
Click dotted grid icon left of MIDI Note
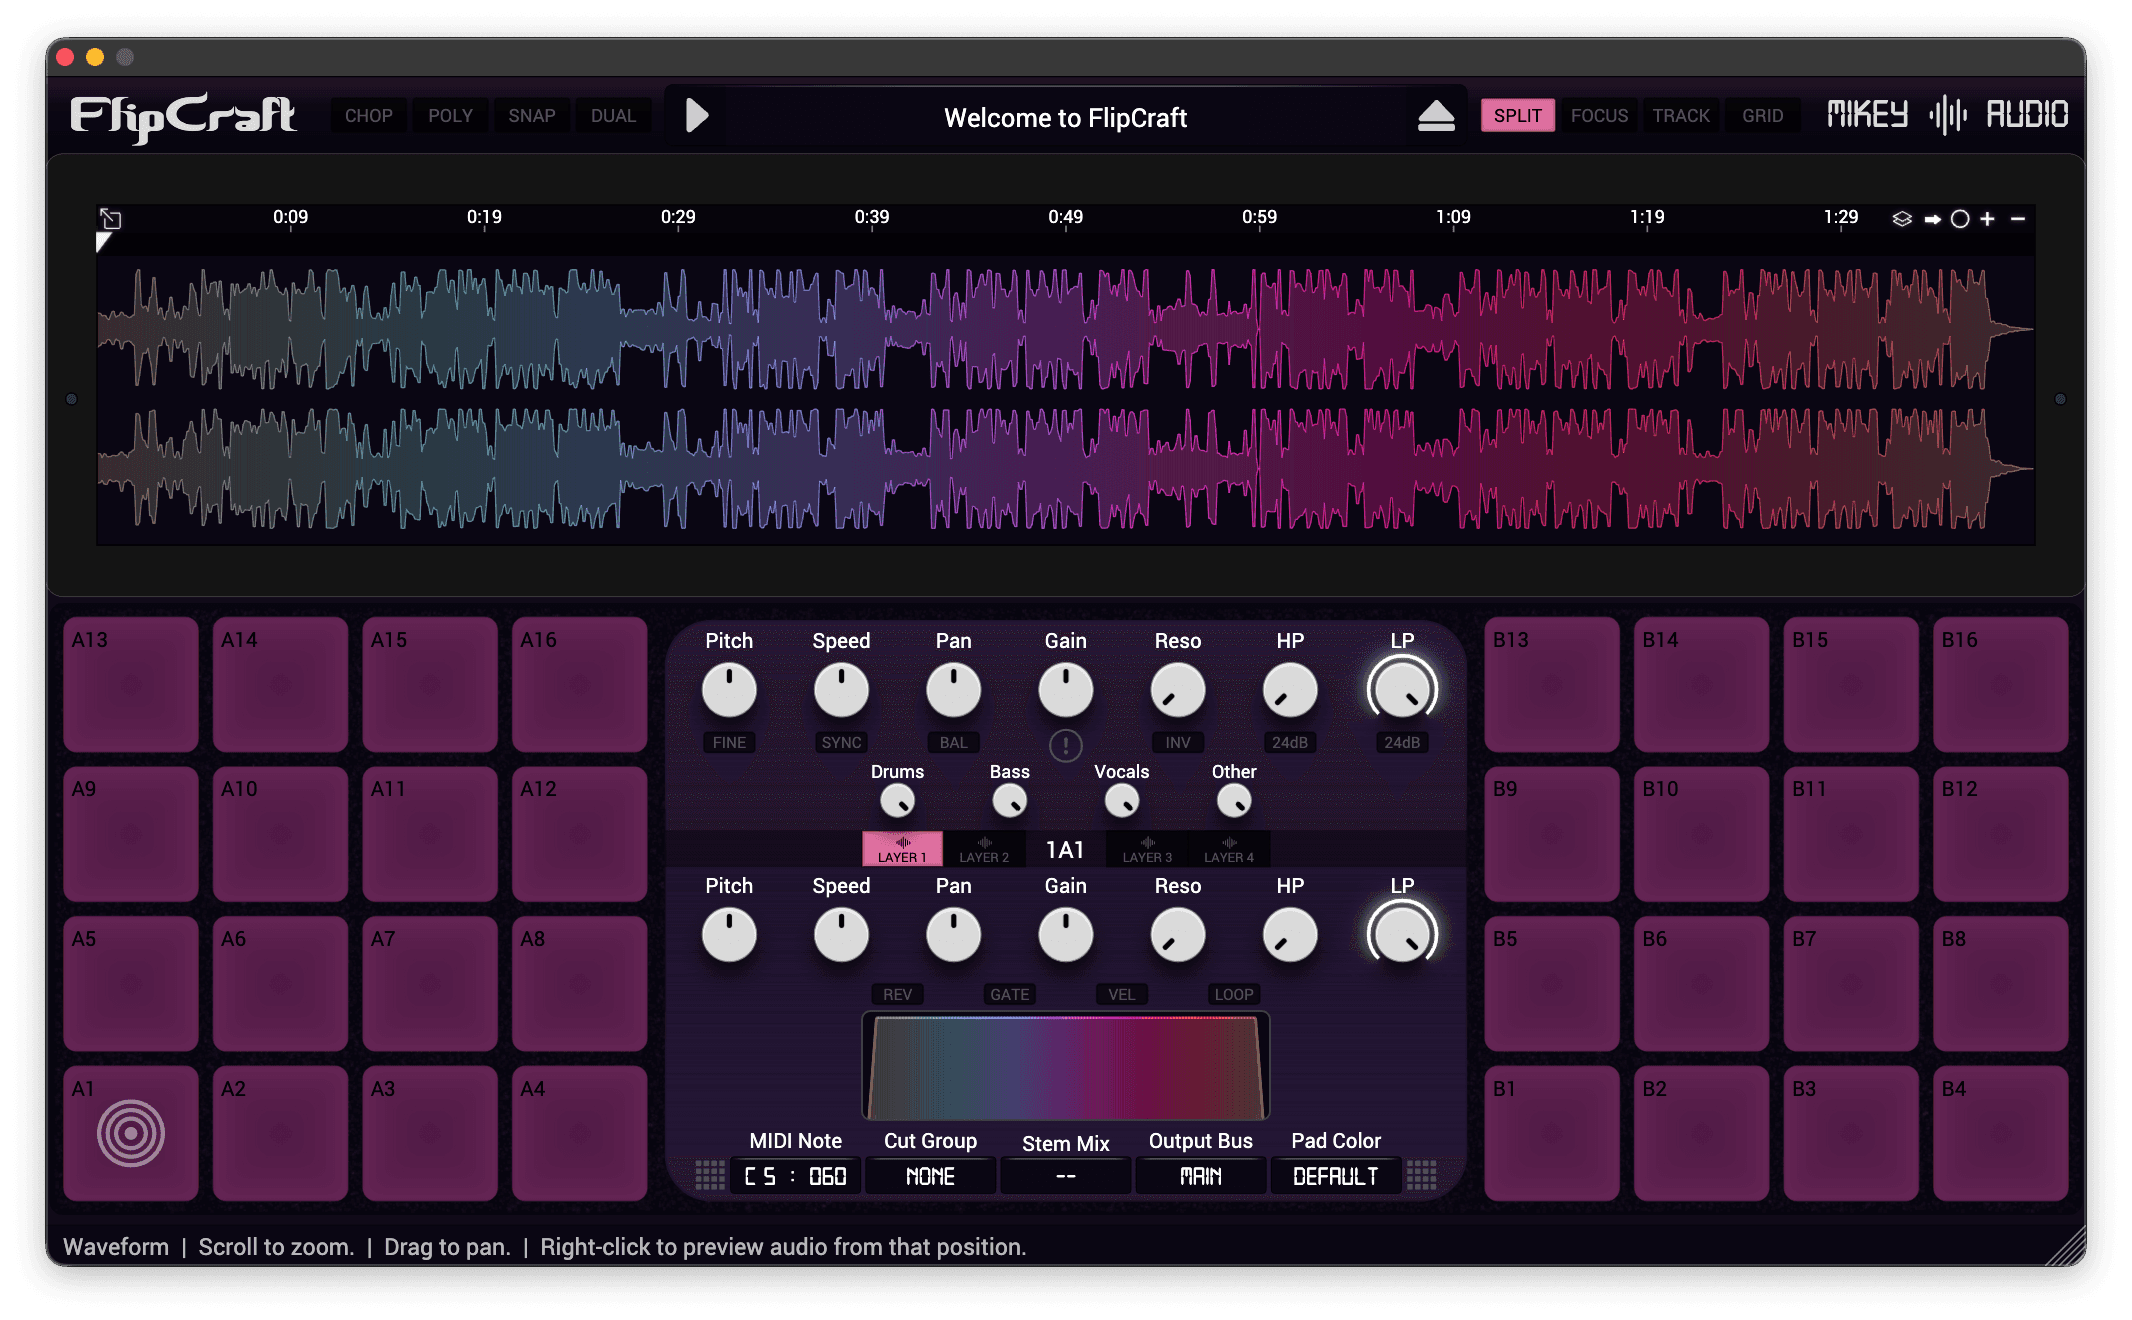pos(710,1175)
